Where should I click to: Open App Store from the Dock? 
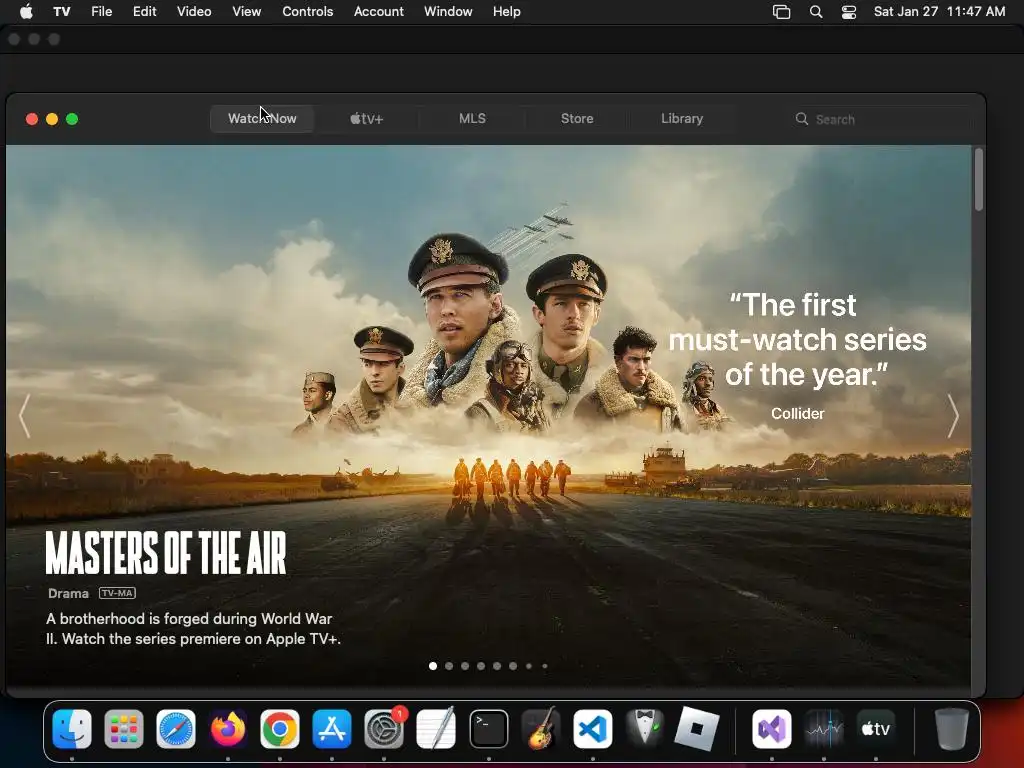tap(332, 729)
